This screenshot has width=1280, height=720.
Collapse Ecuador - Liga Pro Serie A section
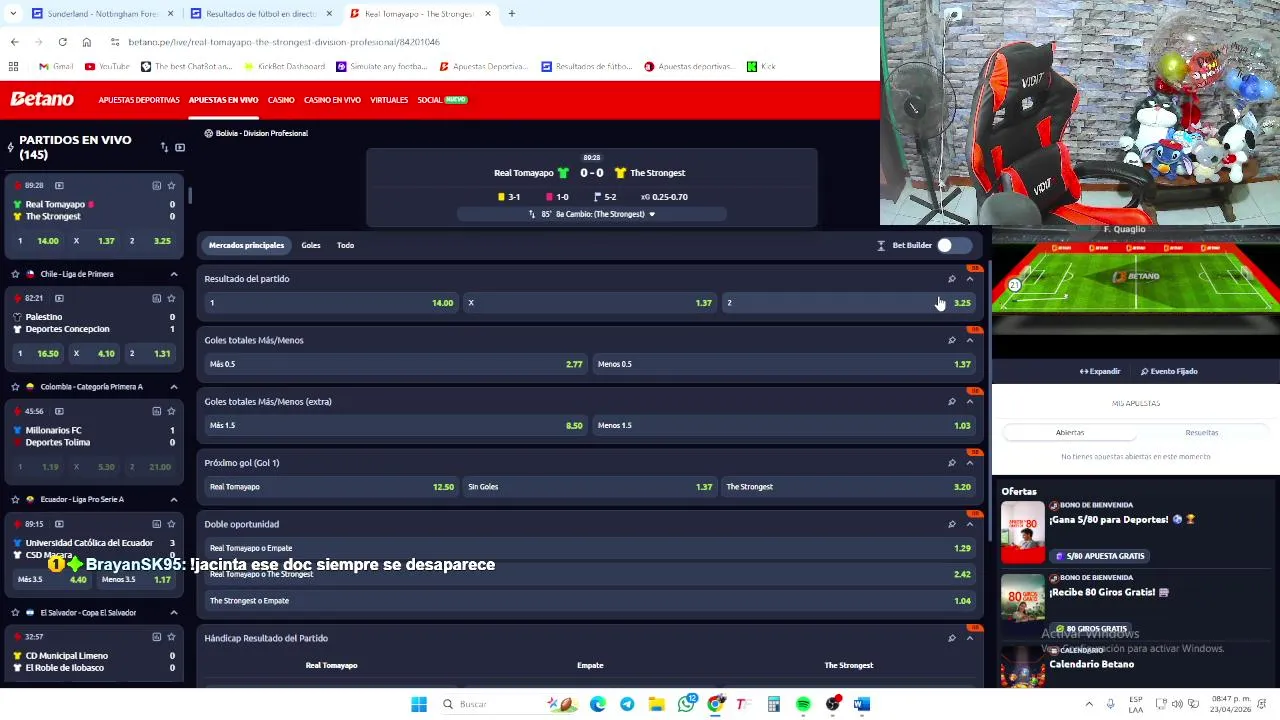tap(174, 499)
